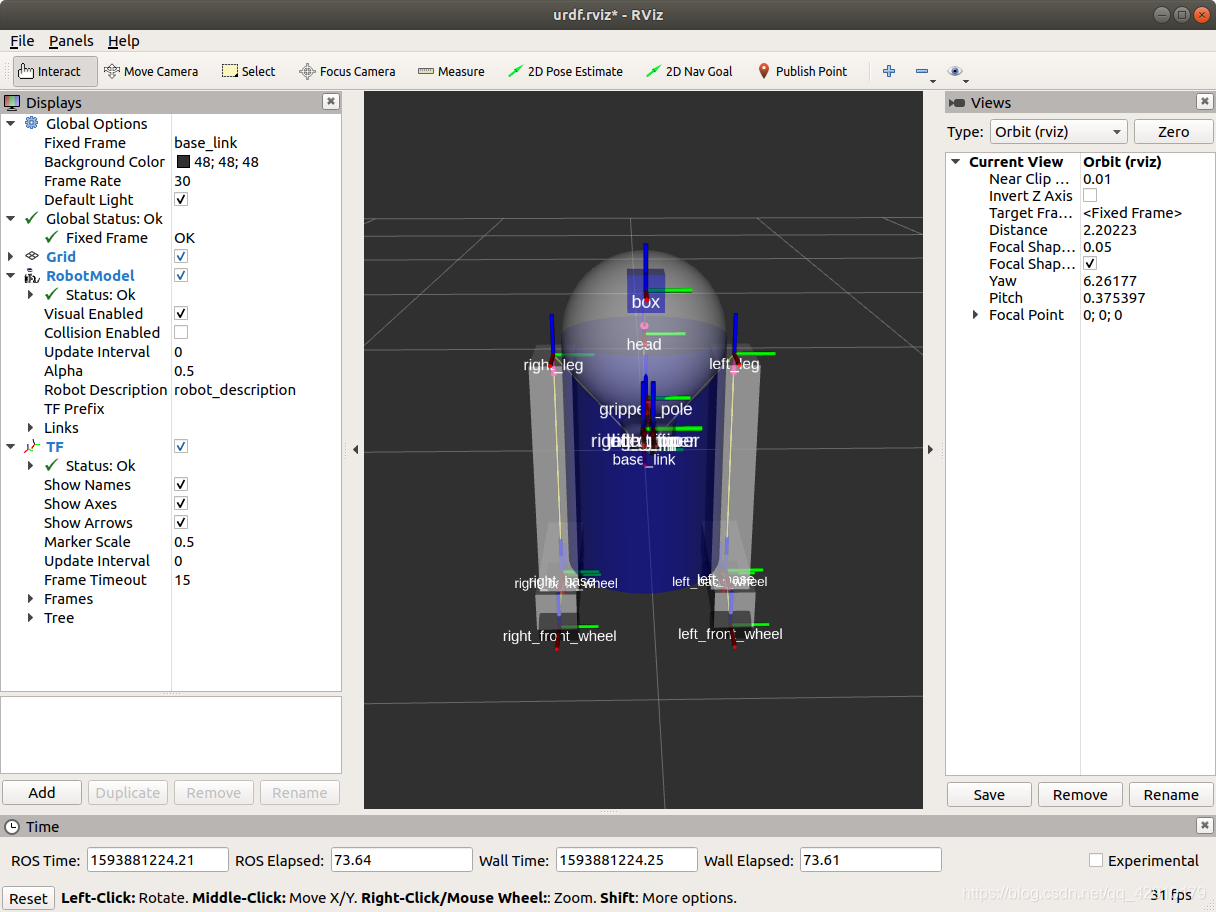Click the Zero view button
The height and width of the screenshot is (912, 1216).
tap(1173, 132)
